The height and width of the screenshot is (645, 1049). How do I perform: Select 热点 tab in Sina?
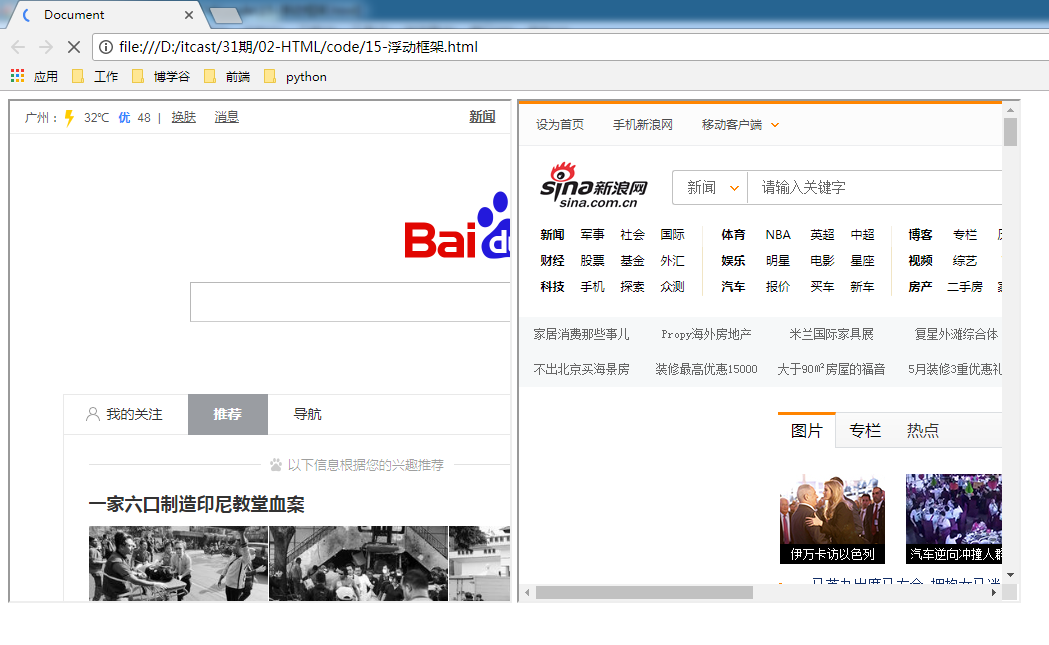[923, 430]
